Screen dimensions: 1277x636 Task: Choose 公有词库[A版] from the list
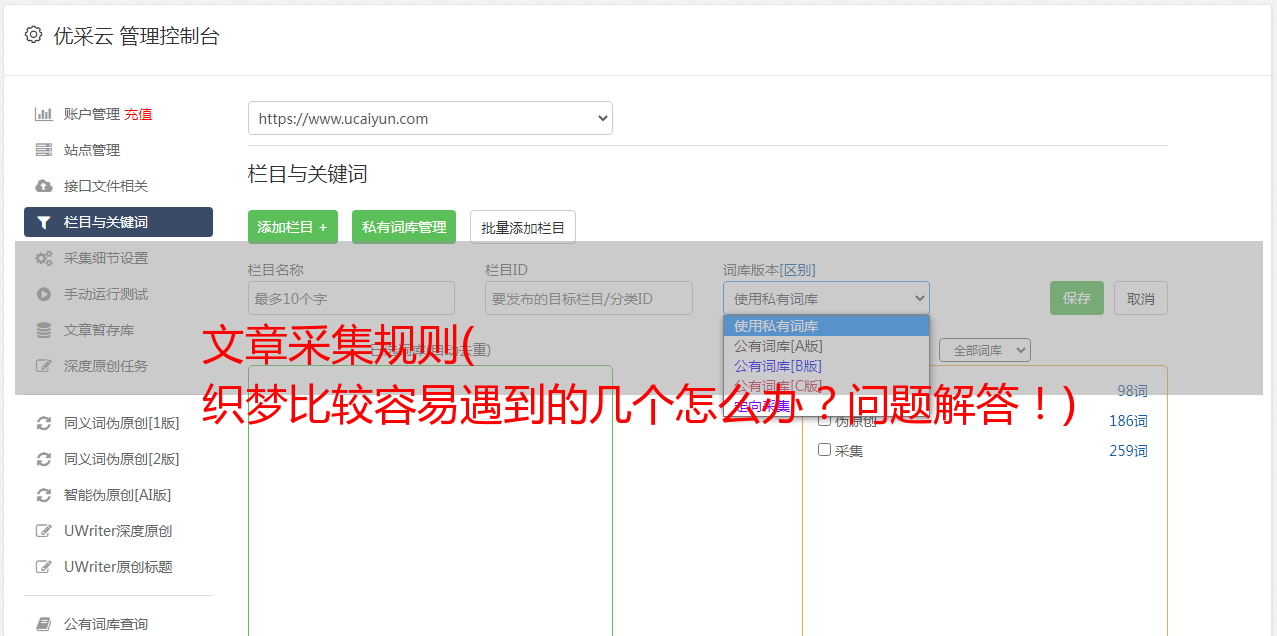click(778, 346)
